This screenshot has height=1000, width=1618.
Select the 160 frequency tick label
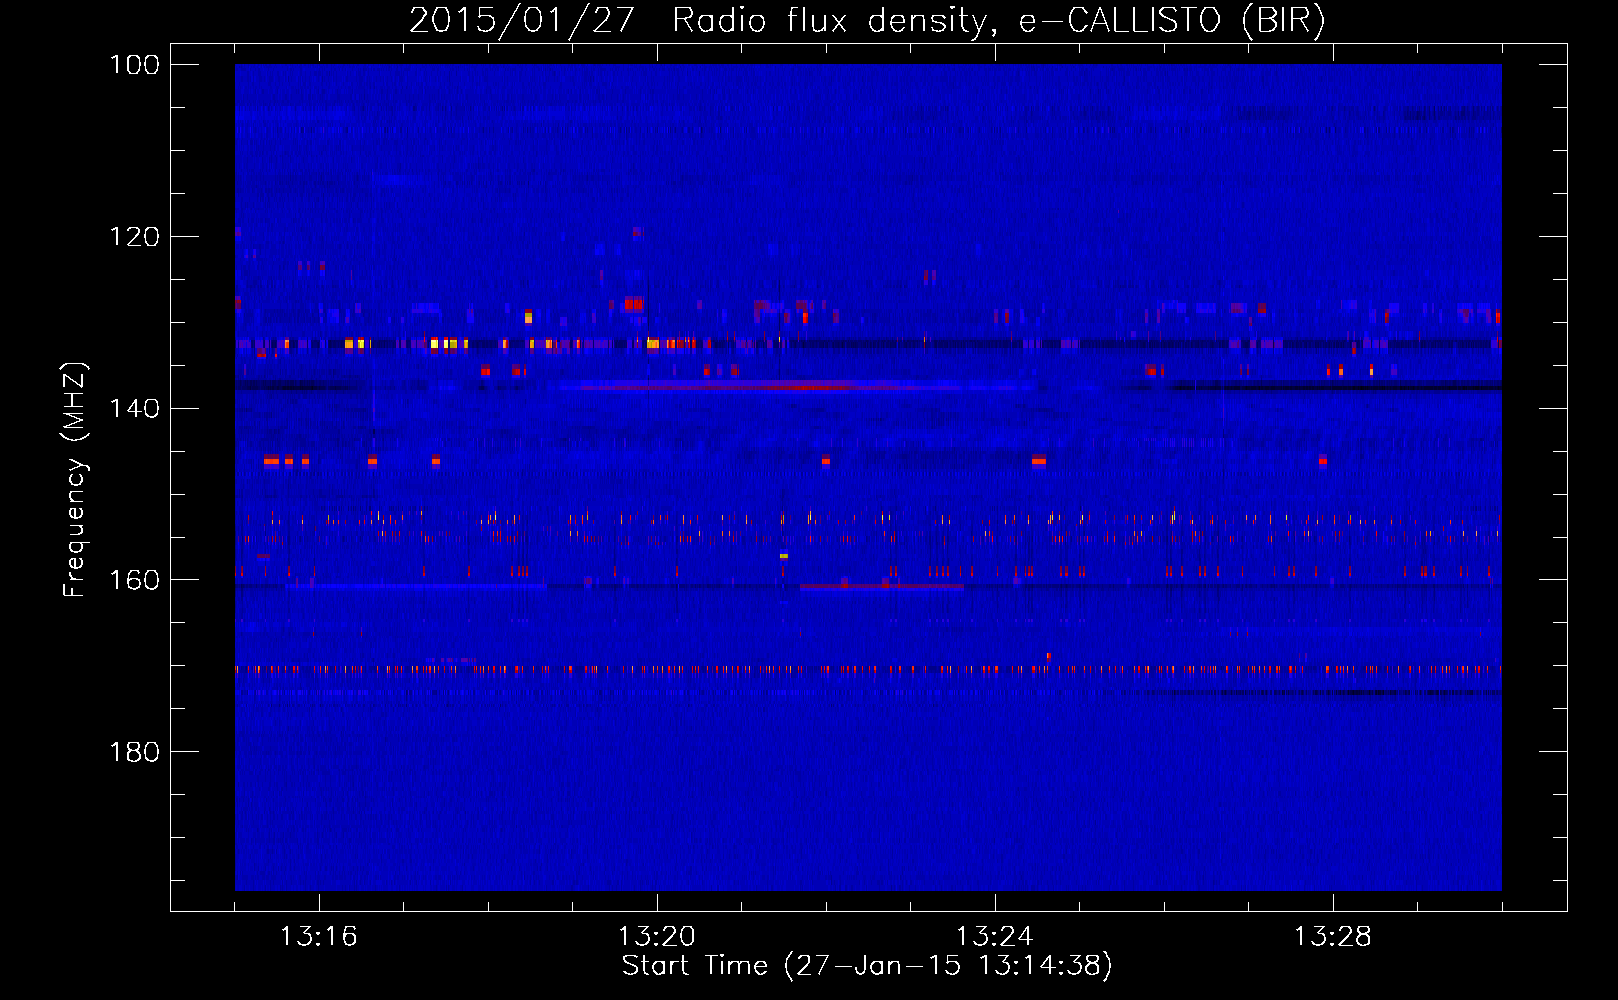pyautogui.click(x=135, y=580)
